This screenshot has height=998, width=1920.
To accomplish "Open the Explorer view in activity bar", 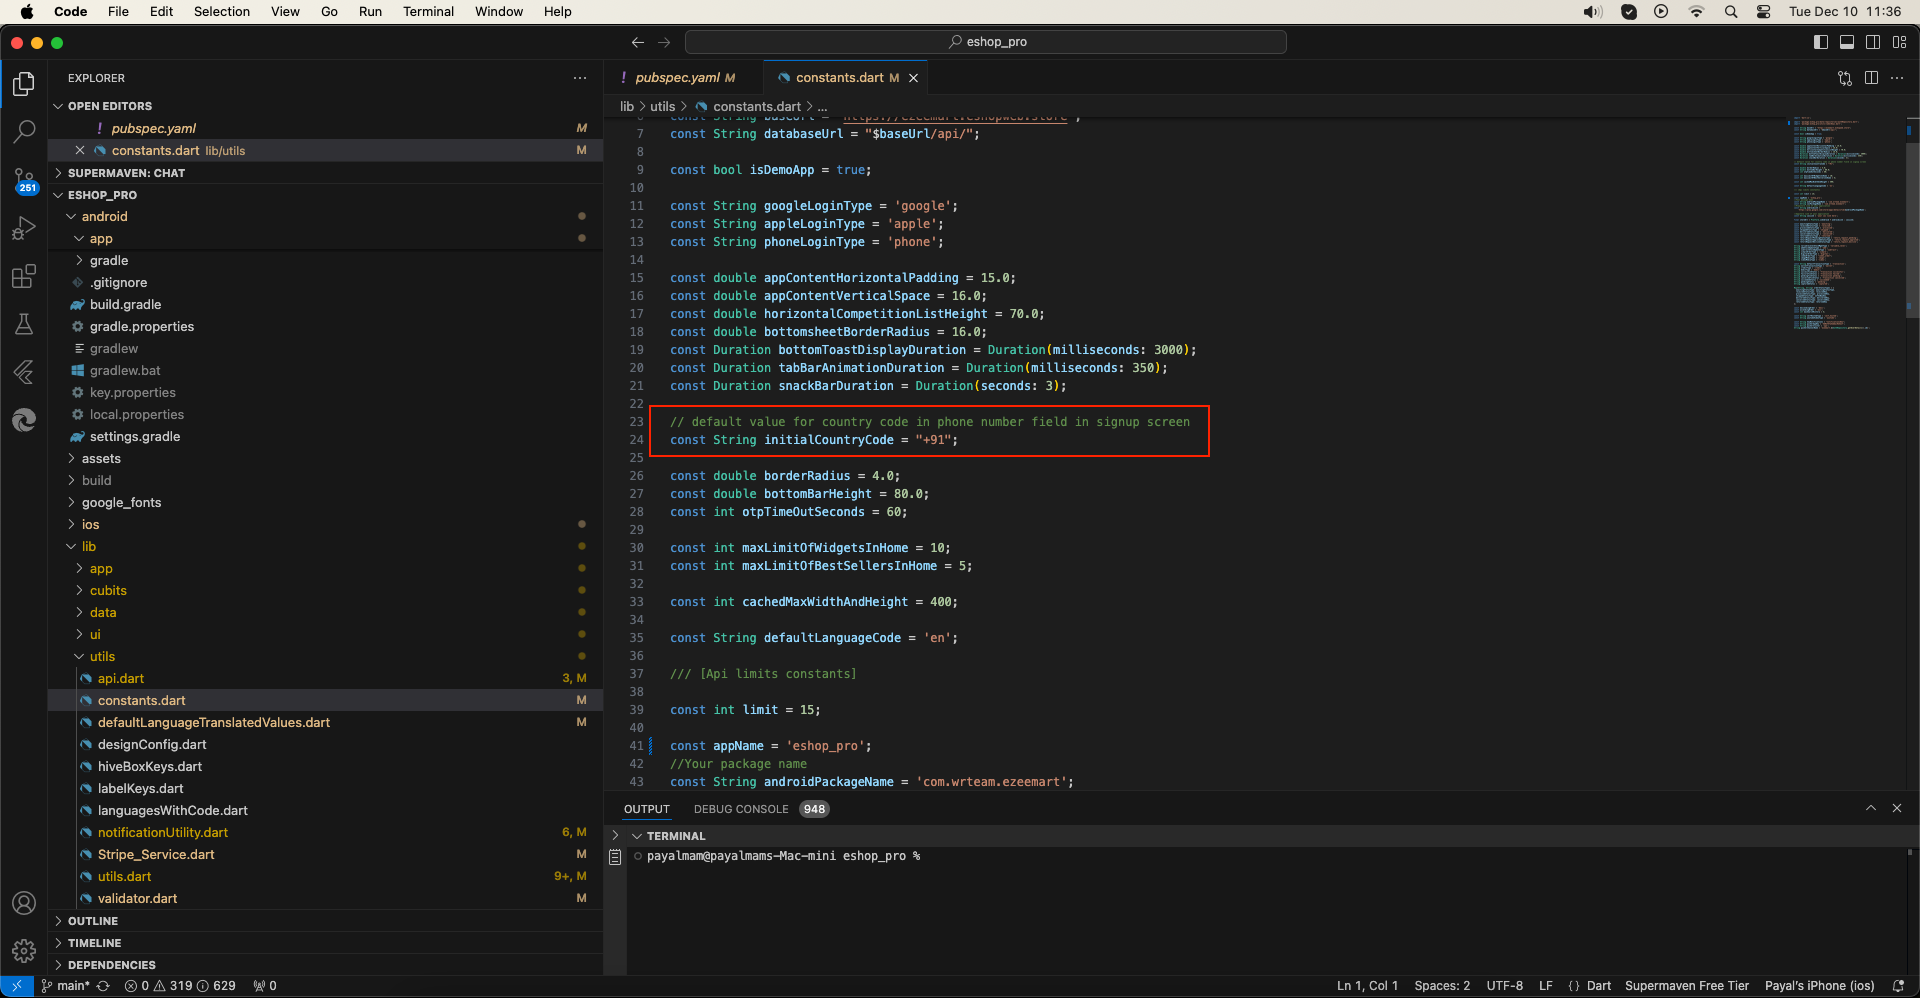I will point(24,84).
